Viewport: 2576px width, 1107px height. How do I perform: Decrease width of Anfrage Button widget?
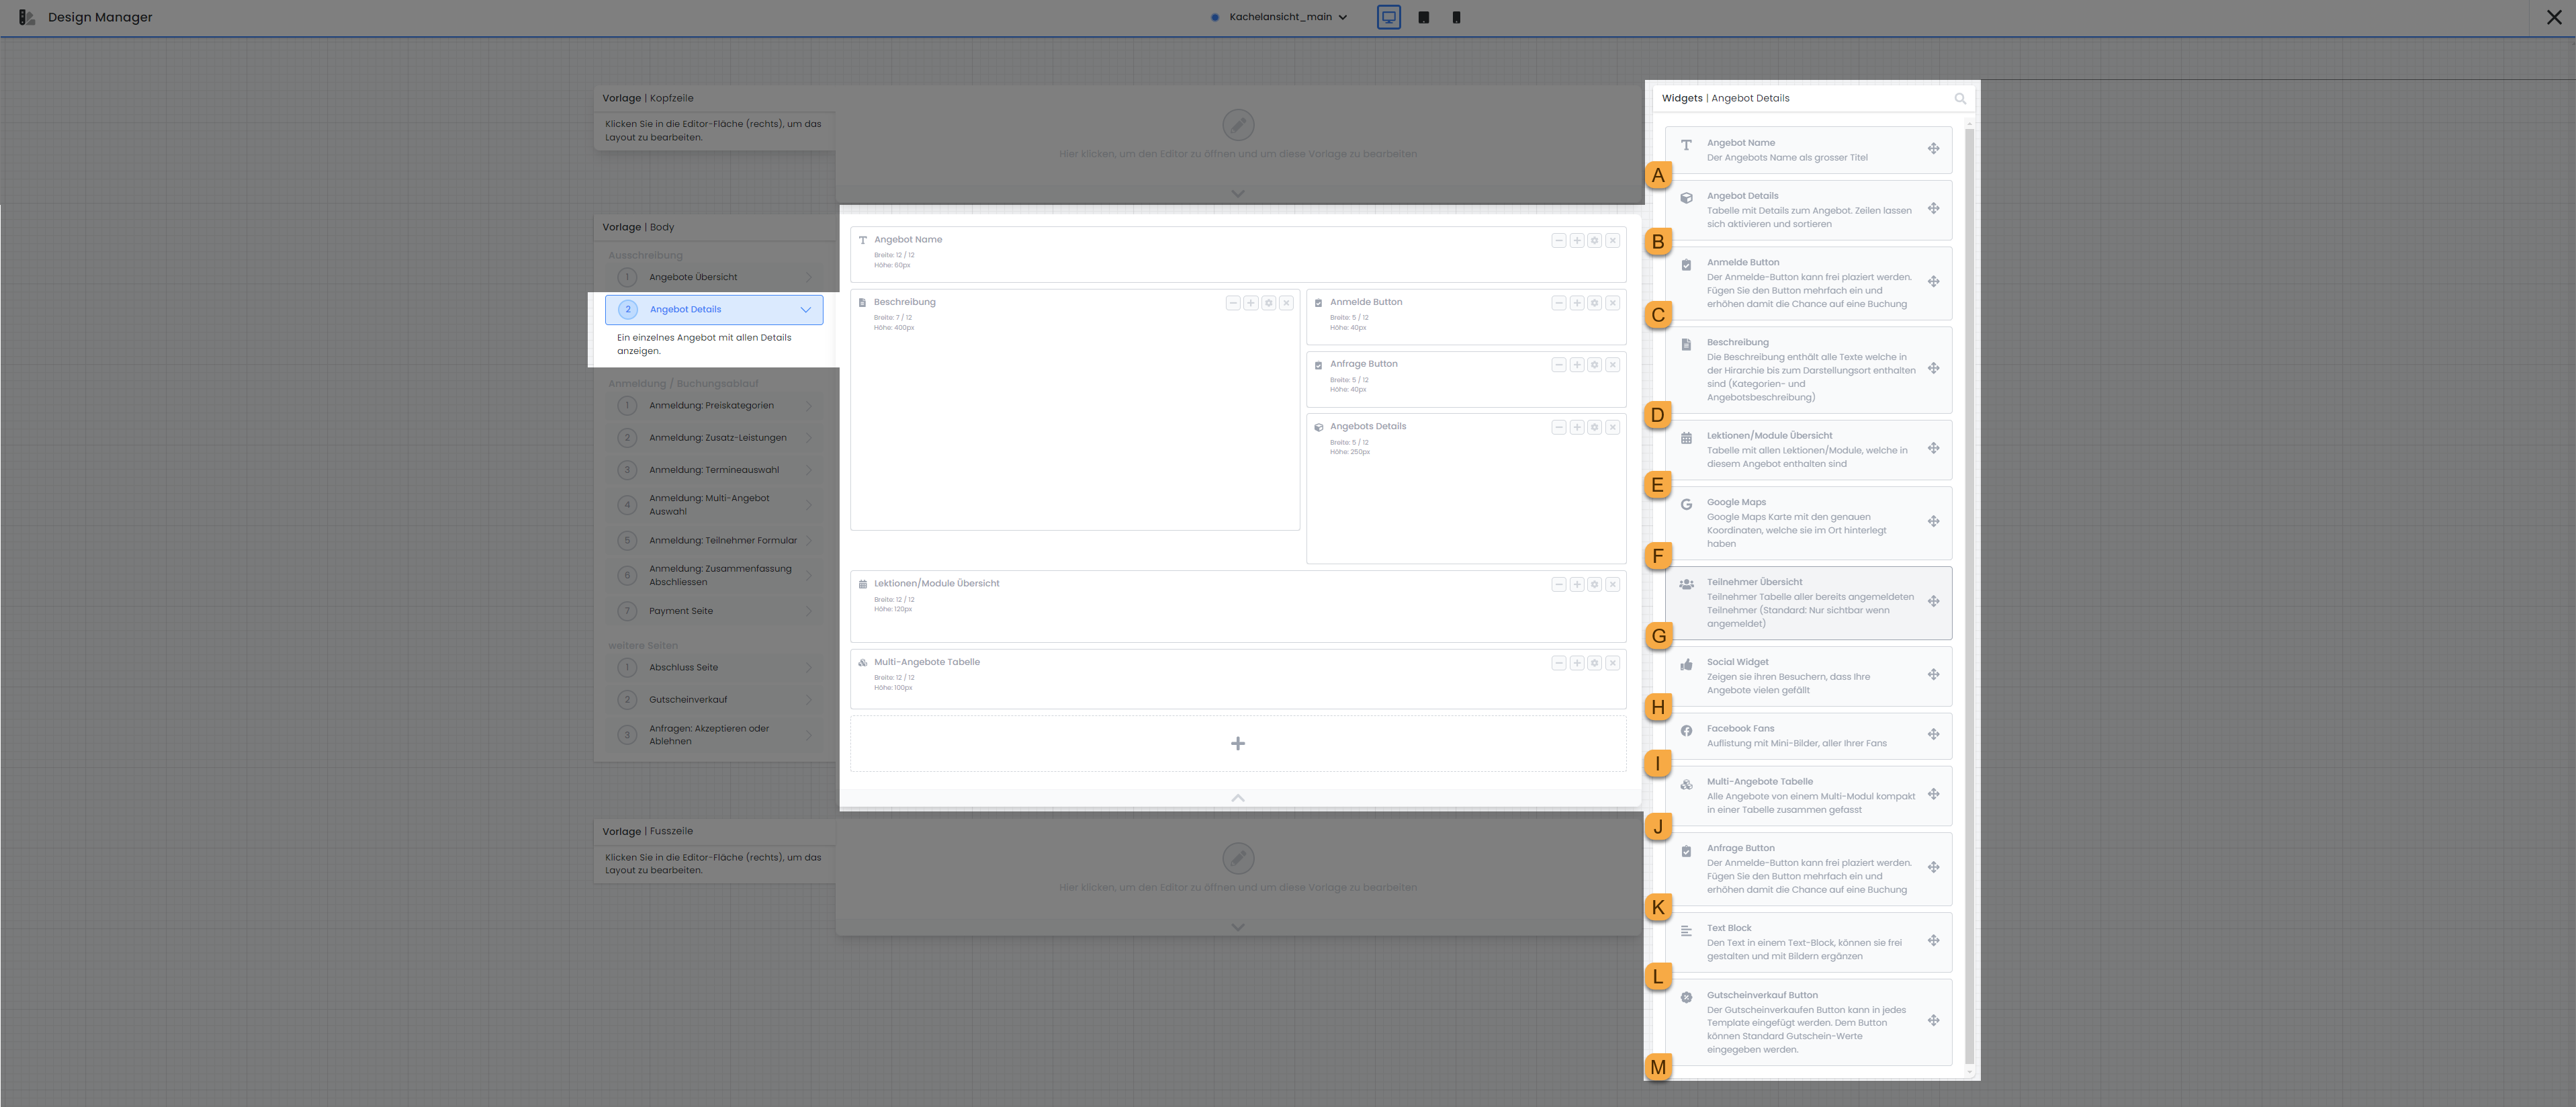coord(1559,365)
